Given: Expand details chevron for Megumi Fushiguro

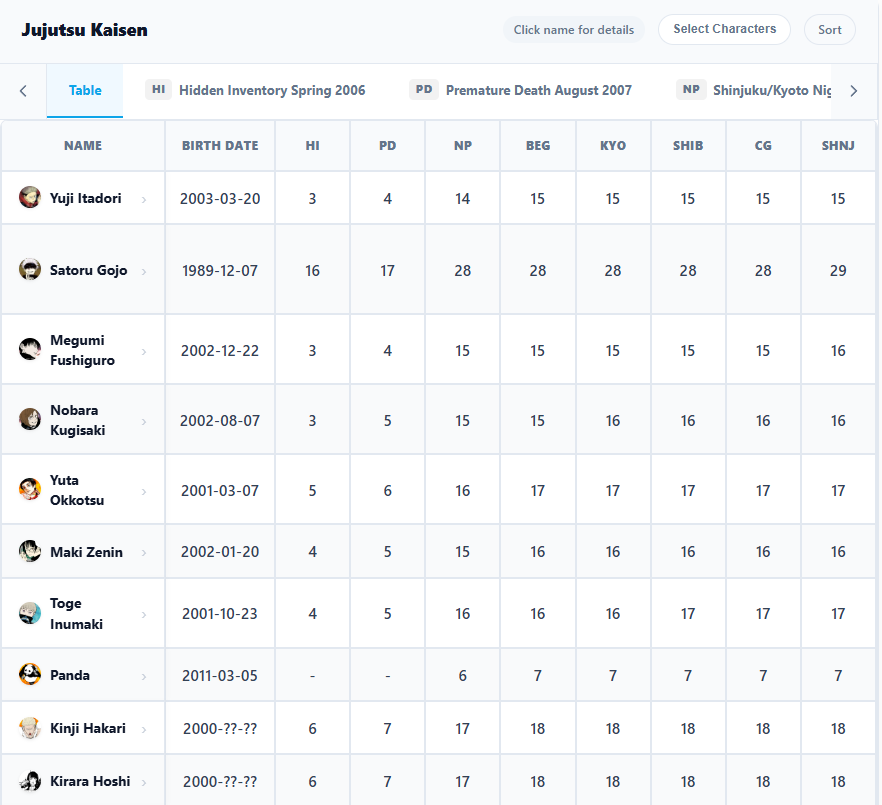Looking at the screenshot, I should point(144,352).
